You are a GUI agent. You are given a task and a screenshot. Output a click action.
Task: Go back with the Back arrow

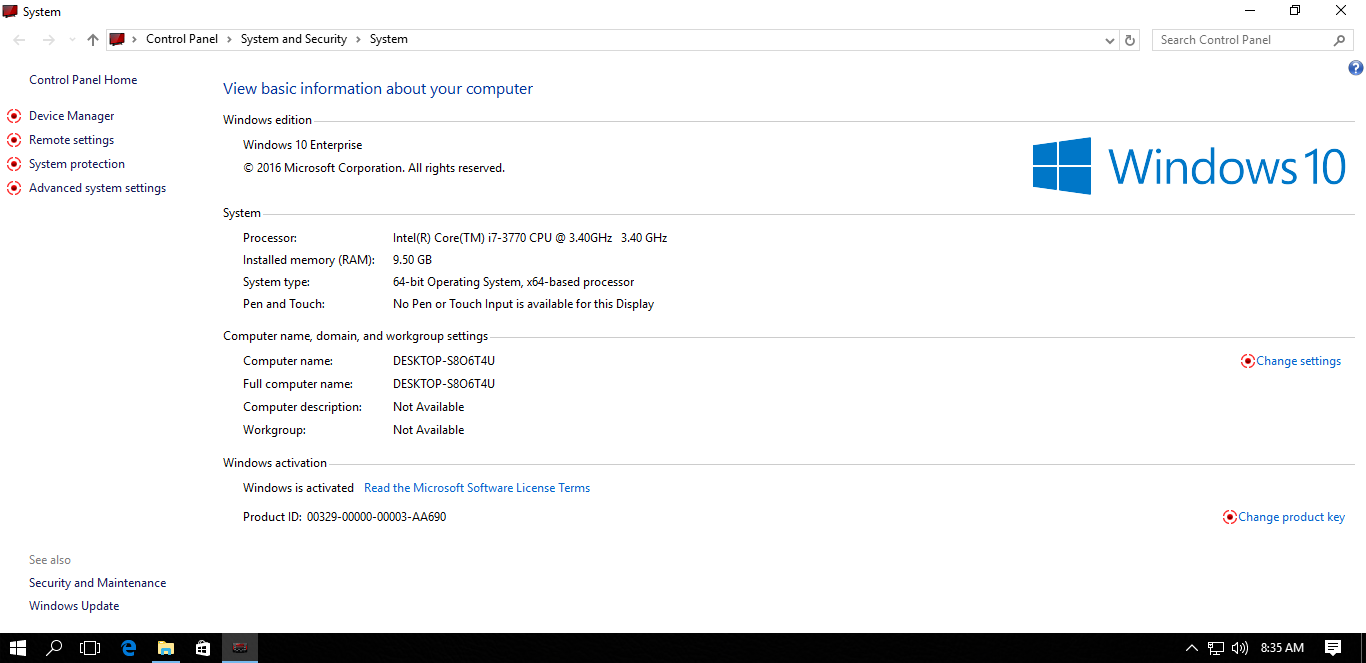20,40
